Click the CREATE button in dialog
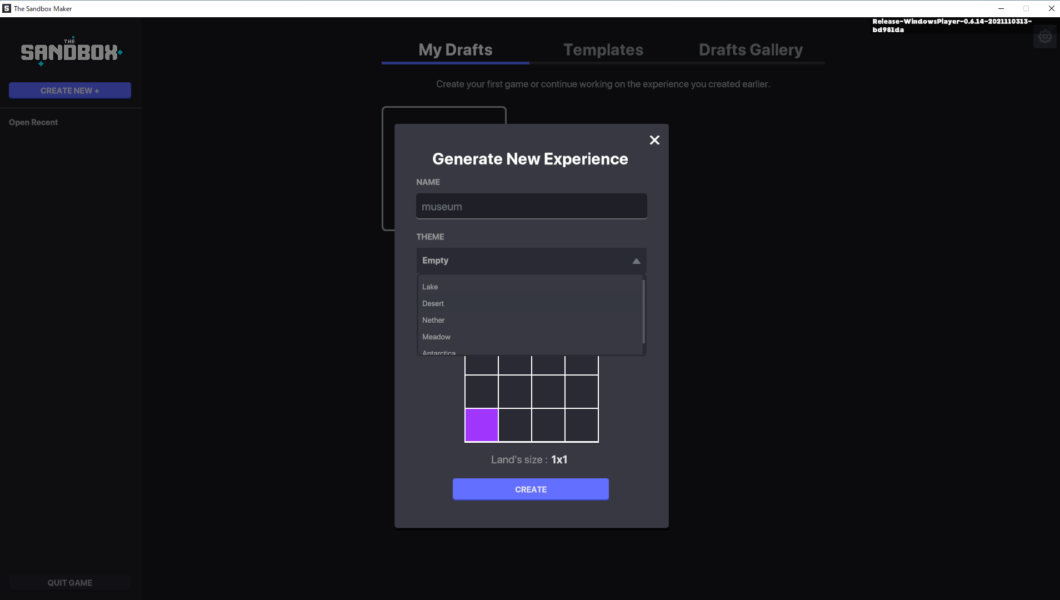Viewport: 1060px width, 600px height. (x=531, y=489)
